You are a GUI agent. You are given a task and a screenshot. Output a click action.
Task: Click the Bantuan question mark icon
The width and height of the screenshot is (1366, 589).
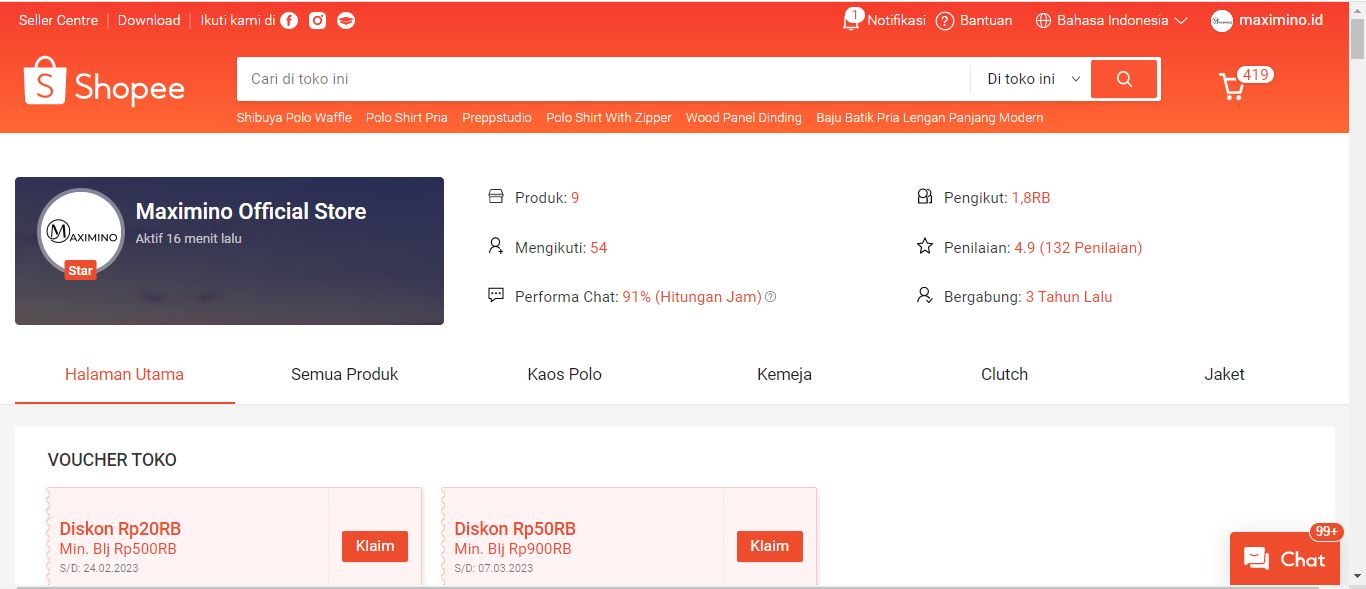point(945,21)
